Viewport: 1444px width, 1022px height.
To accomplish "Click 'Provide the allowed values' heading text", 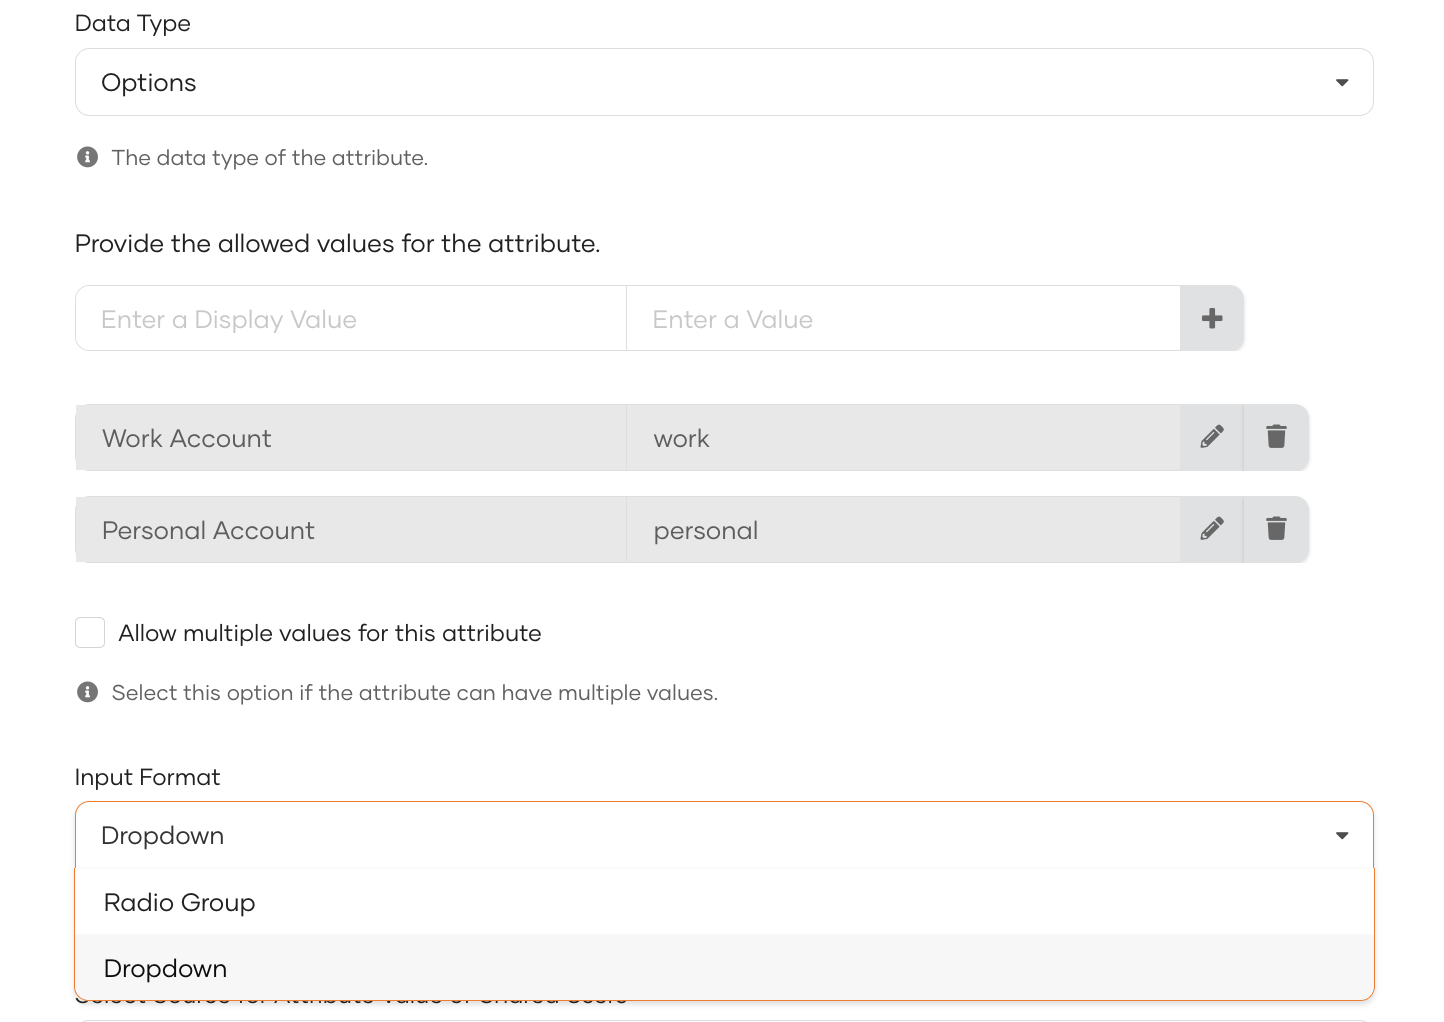I will (338, 244).
